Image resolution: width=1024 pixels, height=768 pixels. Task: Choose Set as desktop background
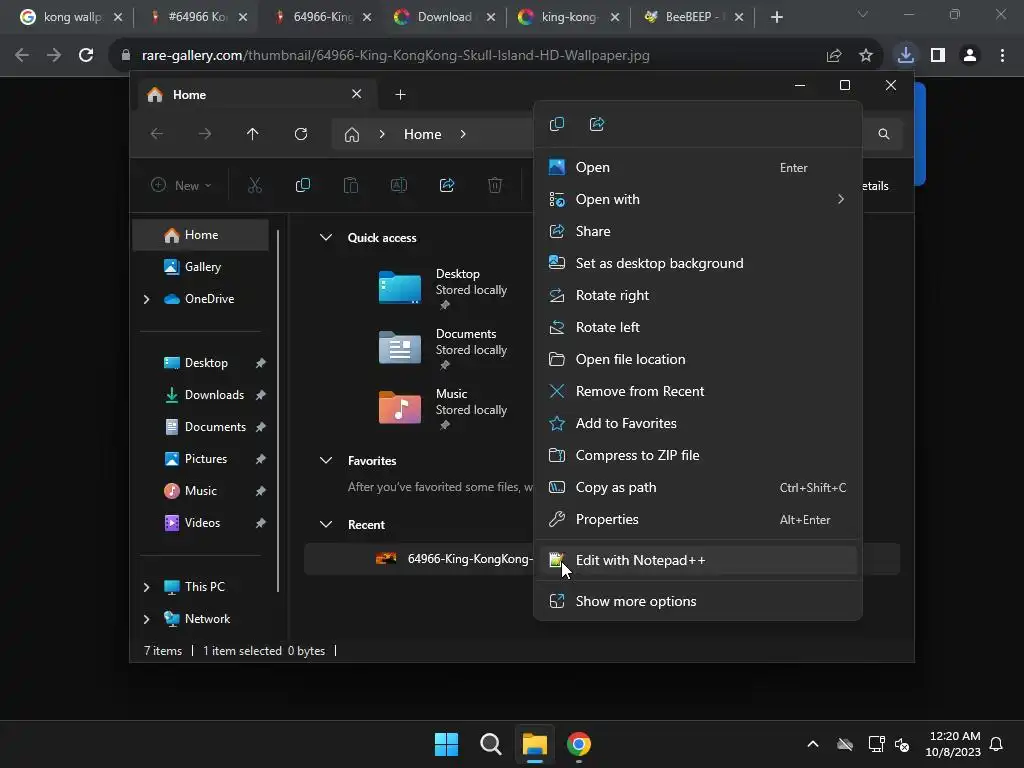pyautogui.click(x=697, y=263)
